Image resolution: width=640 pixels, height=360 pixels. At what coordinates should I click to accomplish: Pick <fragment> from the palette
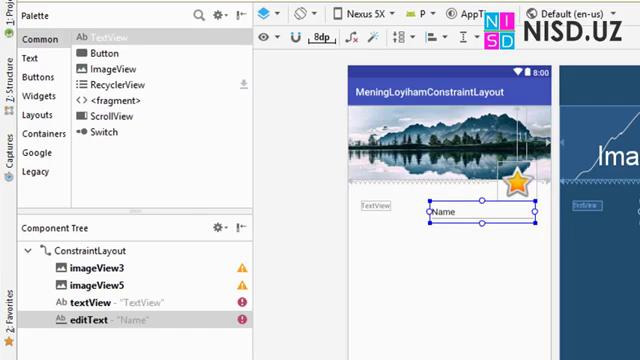tap(162, 100)
